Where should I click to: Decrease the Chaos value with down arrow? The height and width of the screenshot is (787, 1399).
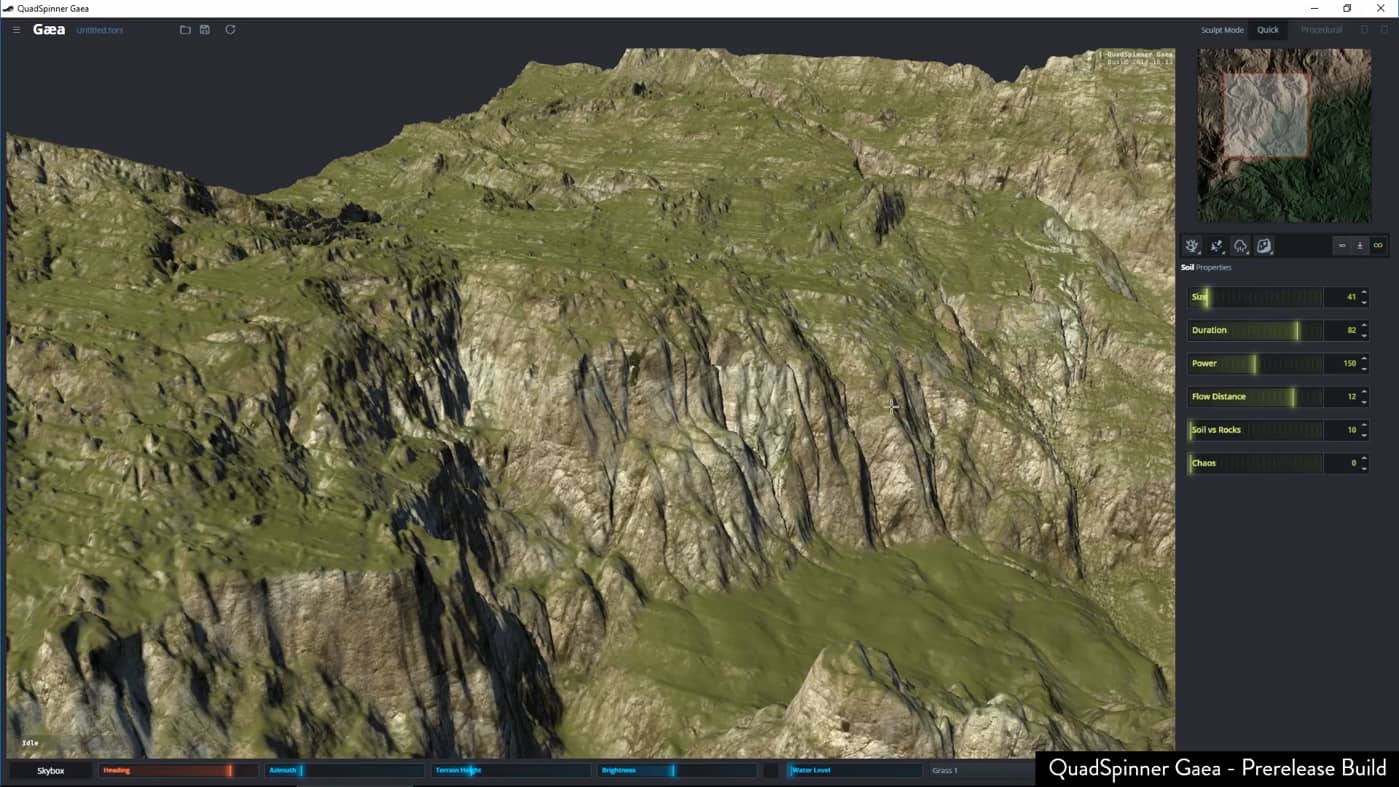pyautogui.click(x=1364, y=468)
